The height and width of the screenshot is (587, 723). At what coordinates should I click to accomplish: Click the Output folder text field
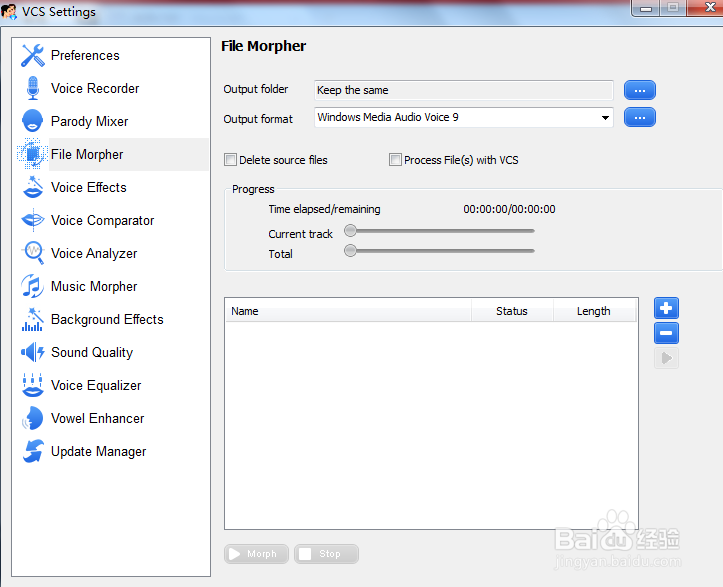(x=463, y=90)
